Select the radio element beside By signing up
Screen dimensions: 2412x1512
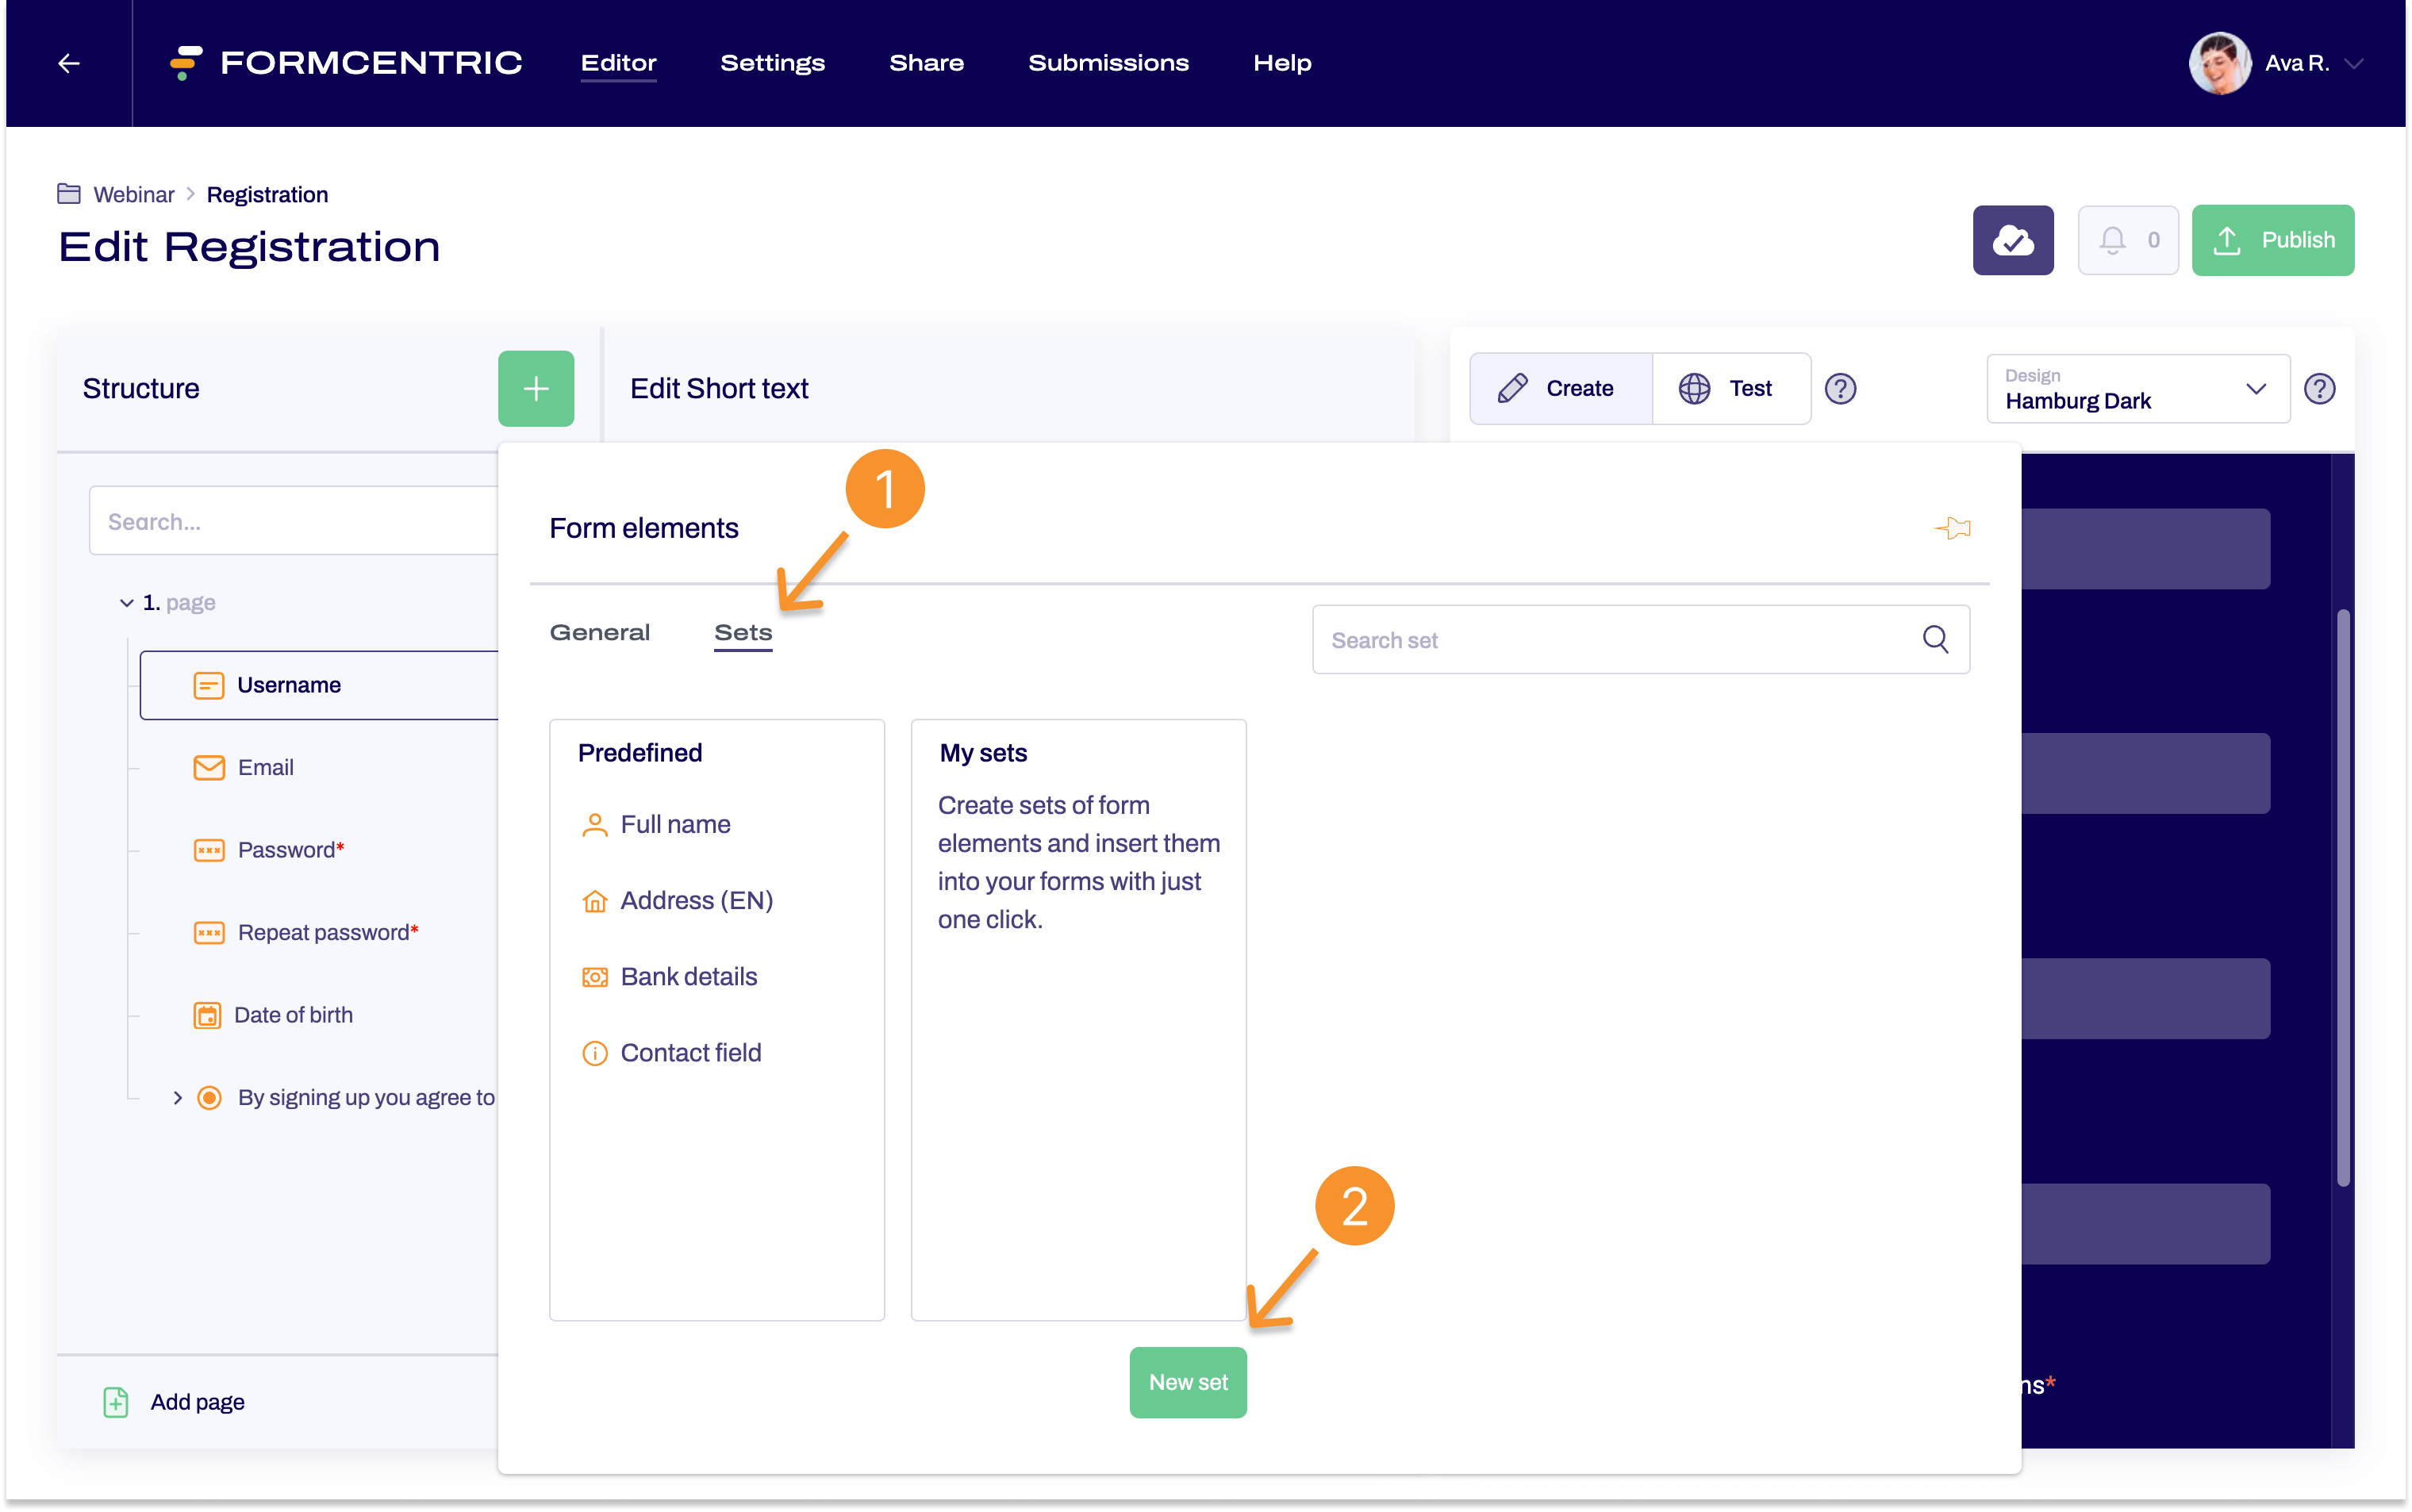point(208,1097)
